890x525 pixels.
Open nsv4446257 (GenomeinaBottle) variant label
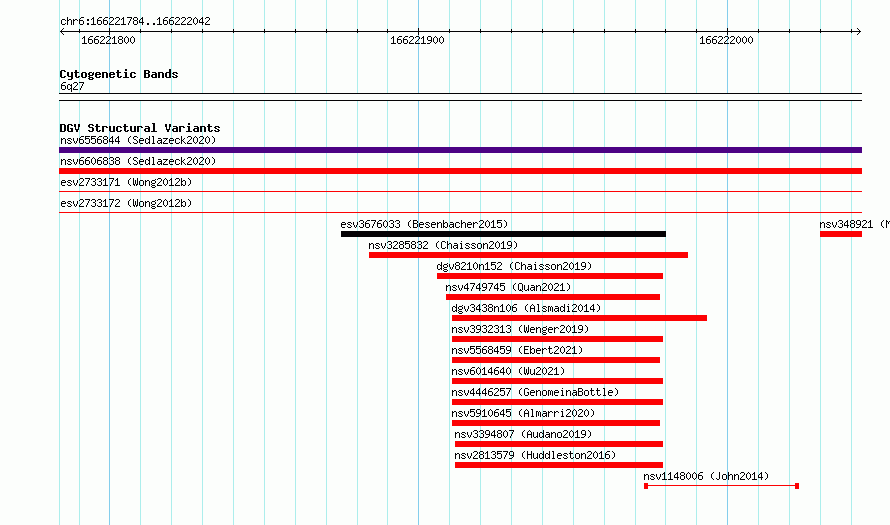click(535, 392)
